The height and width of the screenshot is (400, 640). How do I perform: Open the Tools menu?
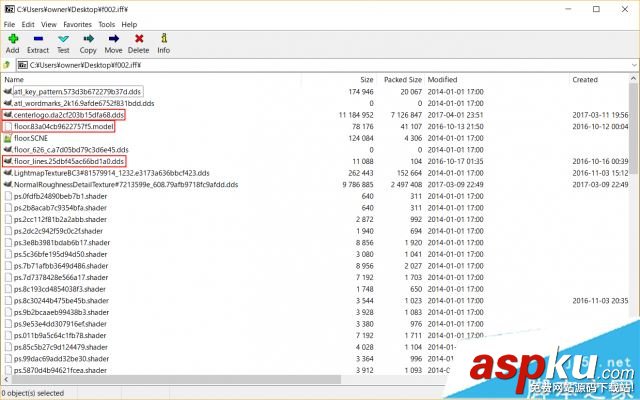coord(107,24)
